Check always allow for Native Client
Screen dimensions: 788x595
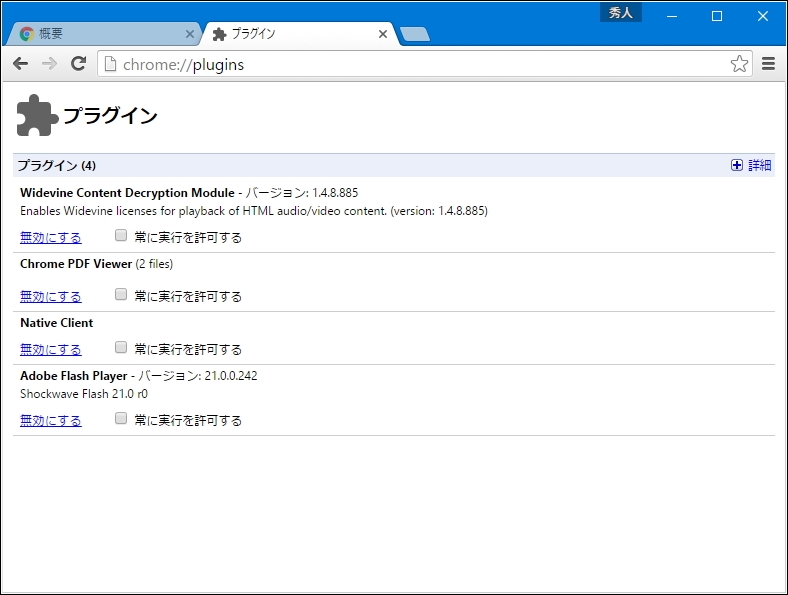point(121,347)
